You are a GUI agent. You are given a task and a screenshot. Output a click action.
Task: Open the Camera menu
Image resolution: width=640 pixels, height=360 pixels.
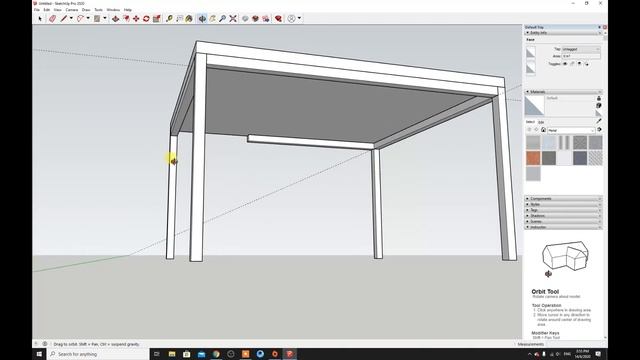tap(71, 10)
